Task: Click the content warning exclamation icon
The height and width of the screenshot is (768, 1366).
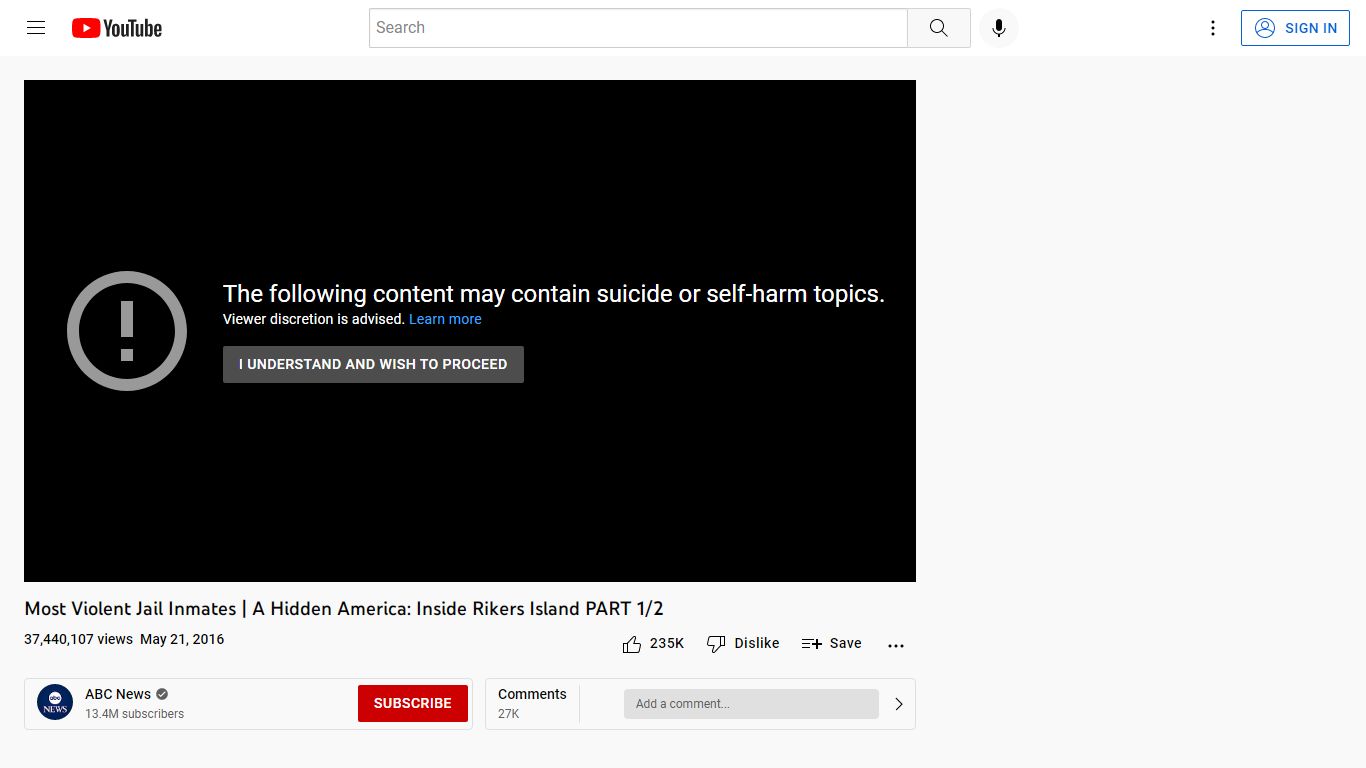Action: click(x=127, y=331)
